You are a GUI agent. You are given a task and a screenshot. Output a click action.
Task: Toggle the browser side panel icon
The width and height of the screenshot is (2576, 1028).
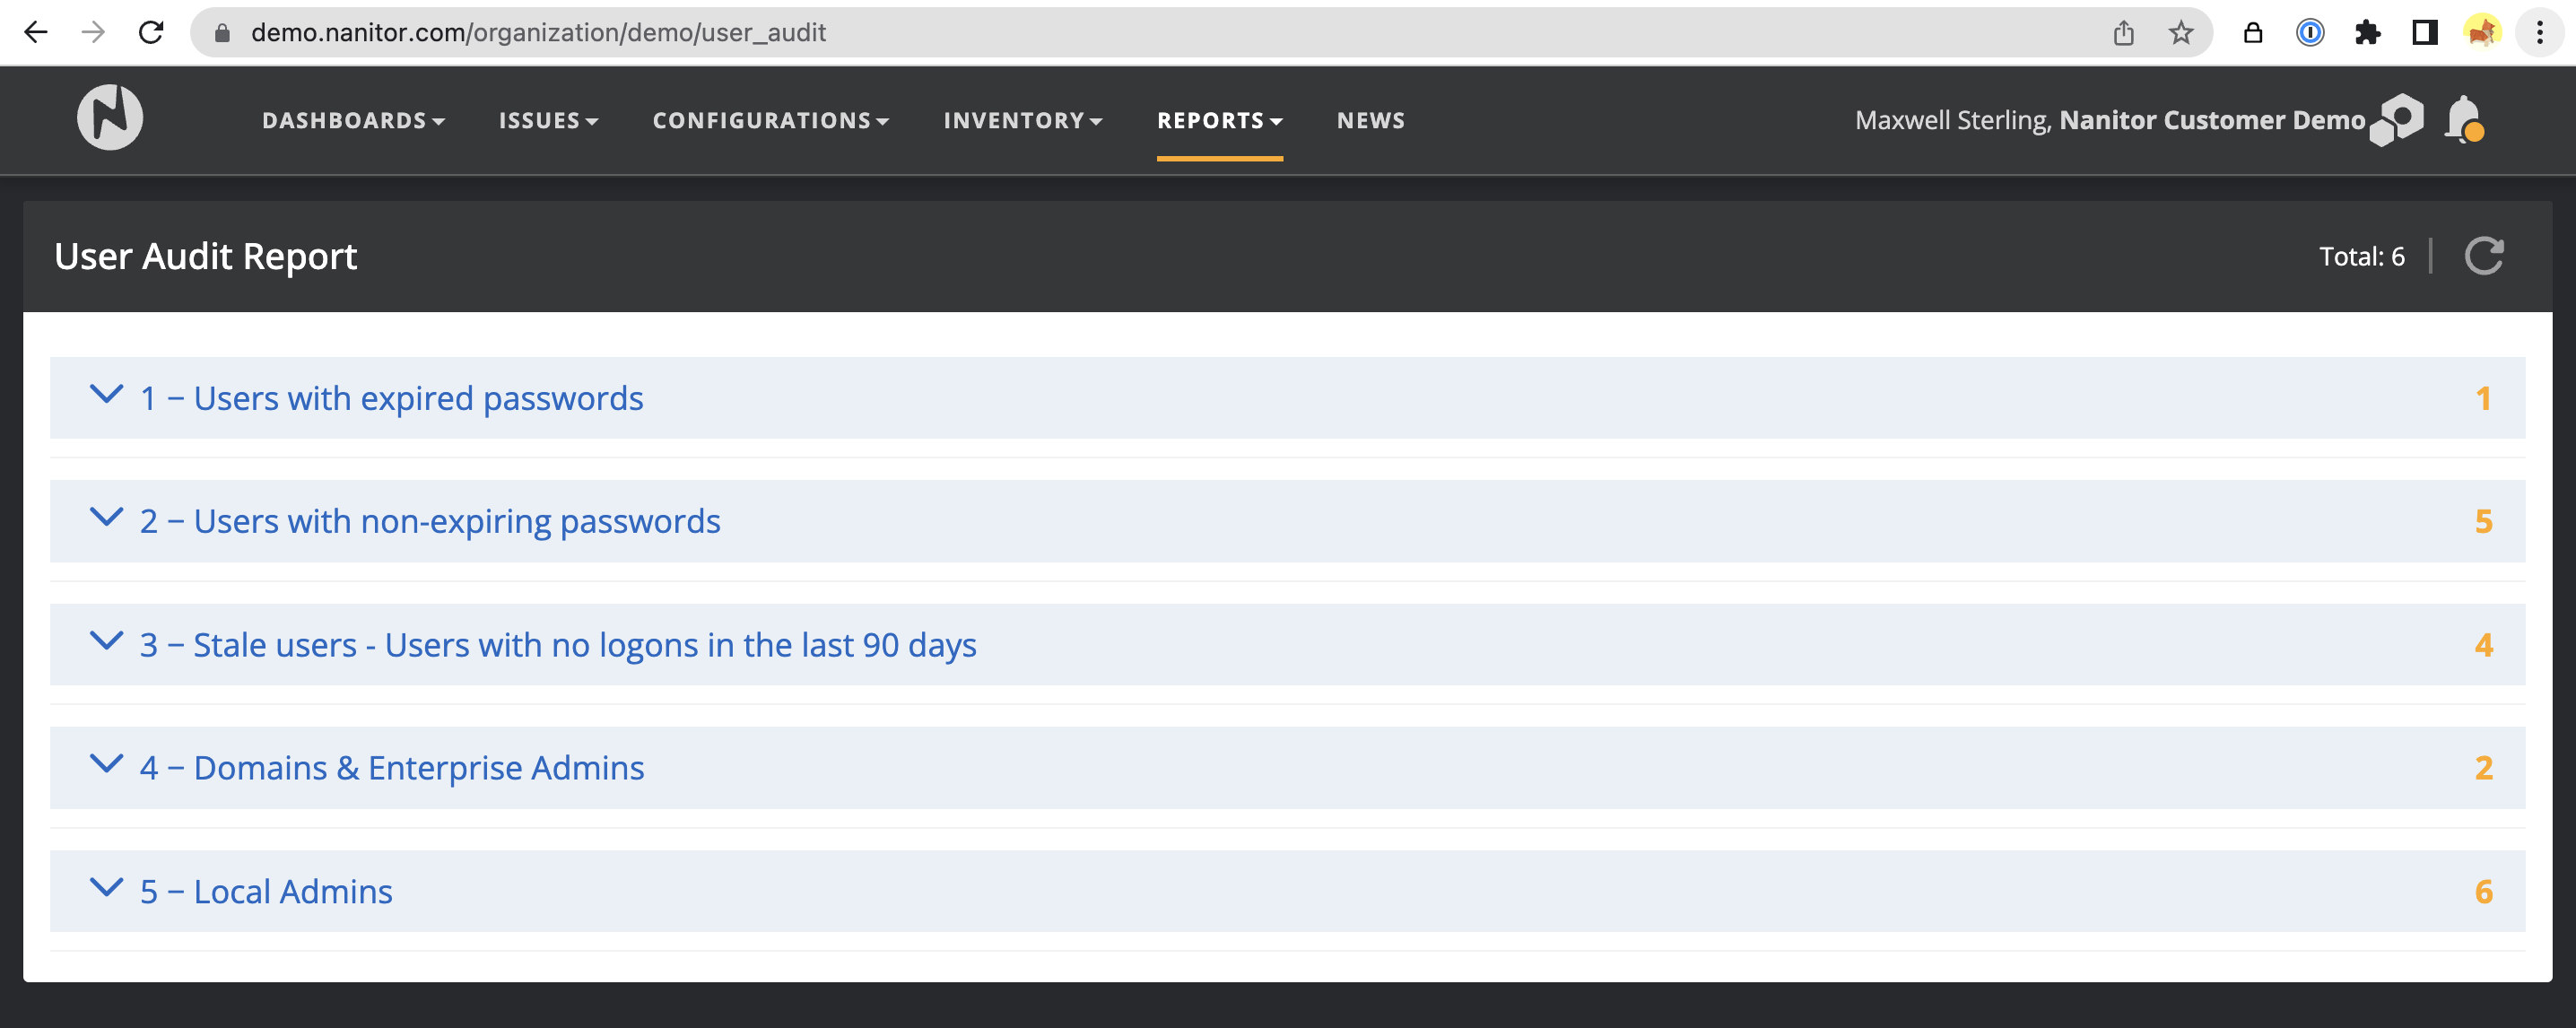click(x=2424, y=32)
